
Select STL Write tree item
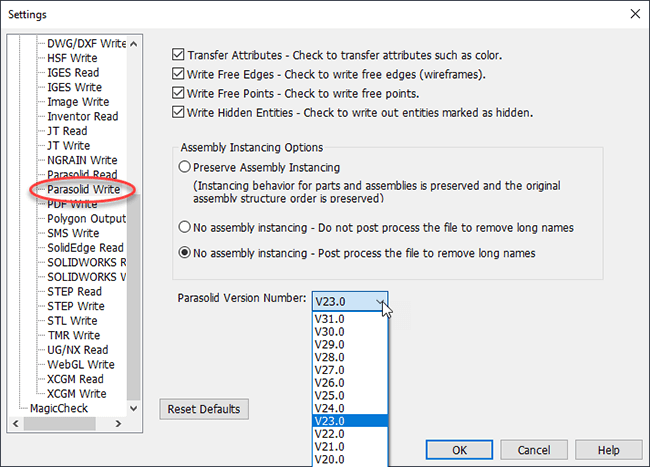click(x=72, y=321)
